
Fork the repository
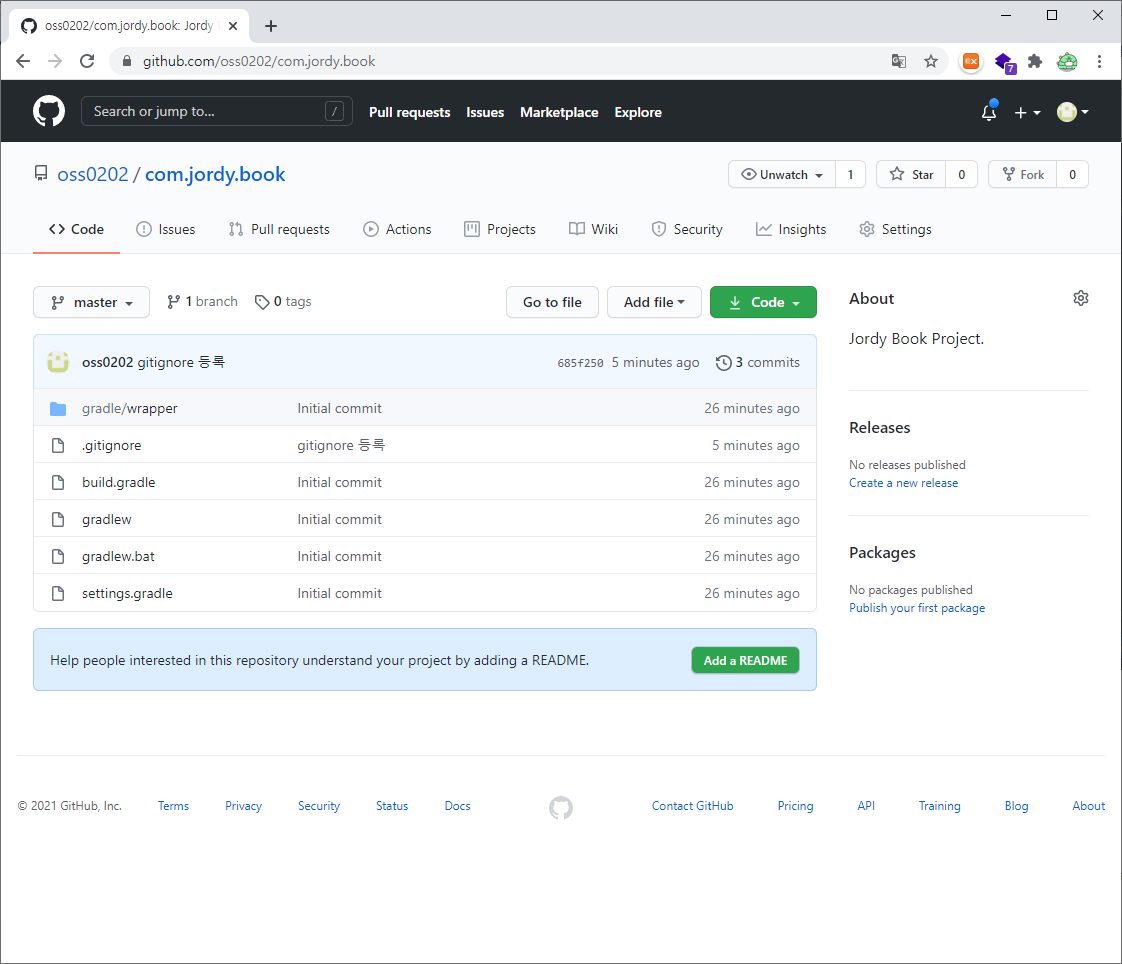coord(1023,175)
